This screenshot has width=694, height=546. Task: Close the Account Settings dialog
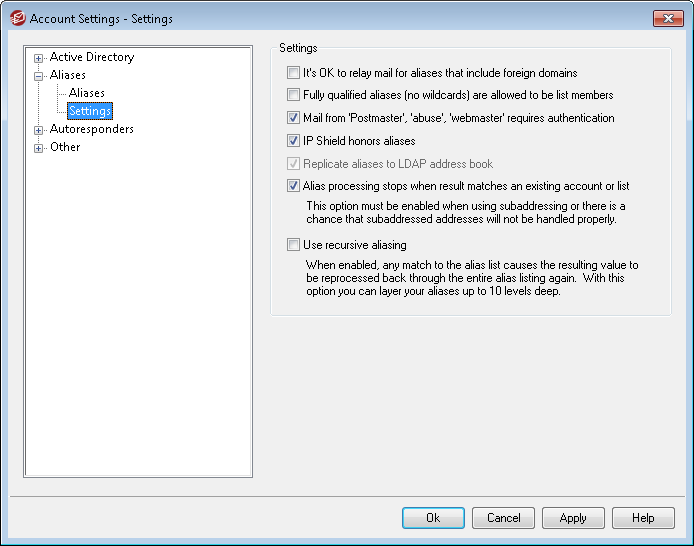click(x=667, y=18)
